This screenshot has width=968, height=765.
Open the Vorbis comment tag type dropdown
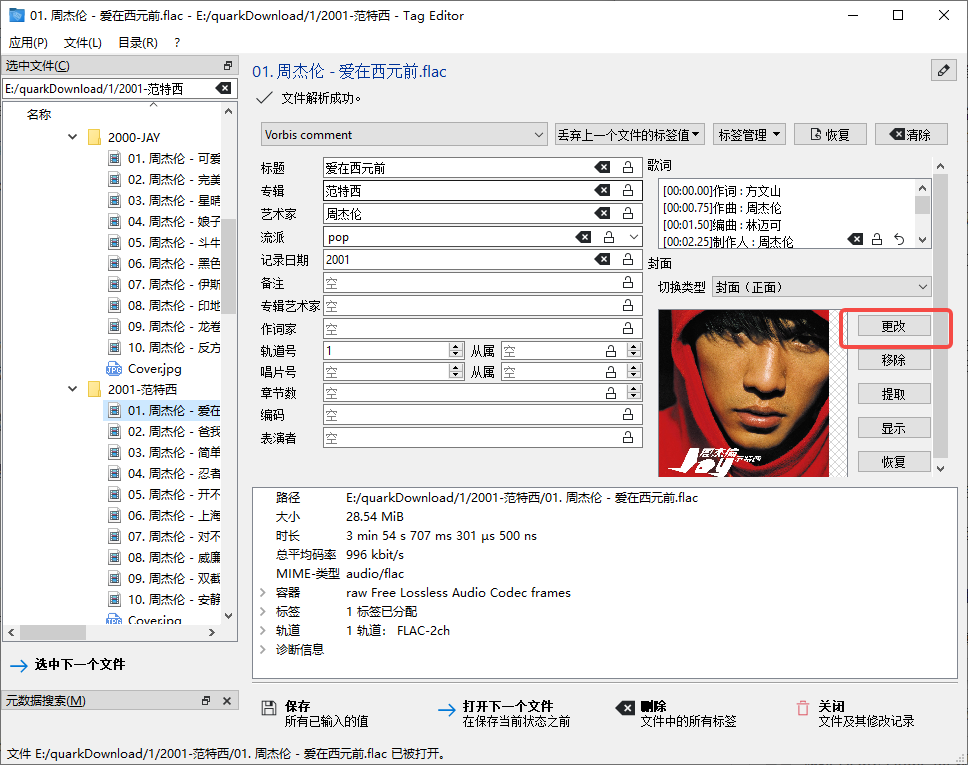pyautogui.click(x=404, y=135)
